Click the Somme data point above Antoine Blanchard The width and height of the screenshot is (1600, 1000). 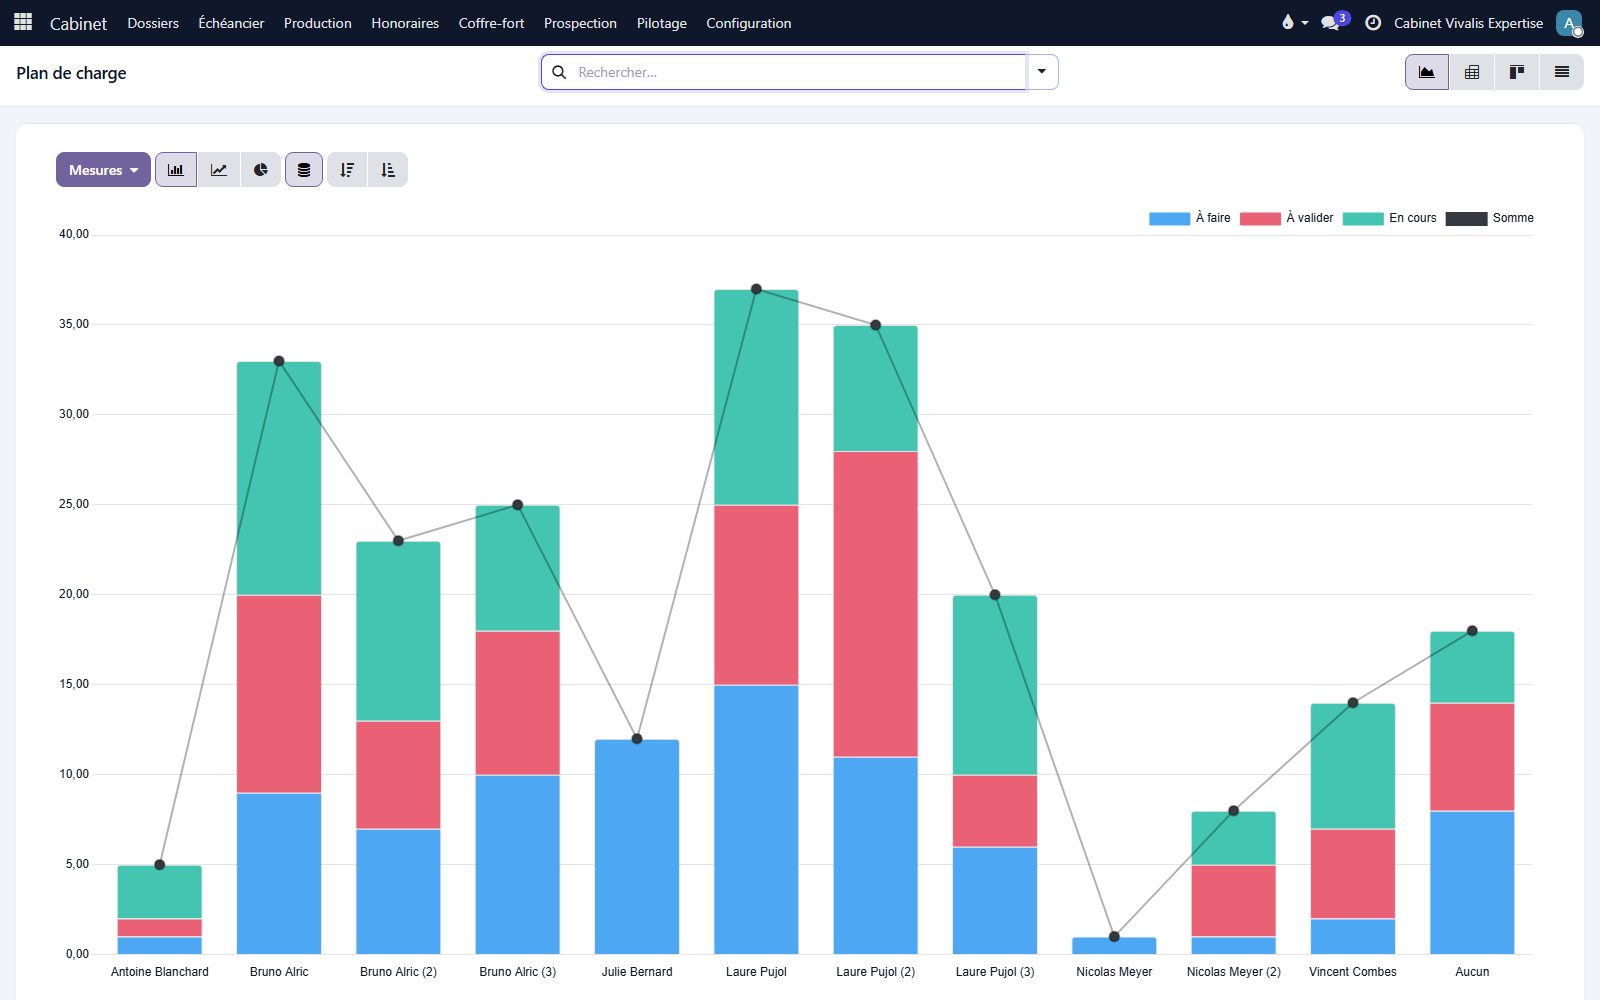pos(160,865)
